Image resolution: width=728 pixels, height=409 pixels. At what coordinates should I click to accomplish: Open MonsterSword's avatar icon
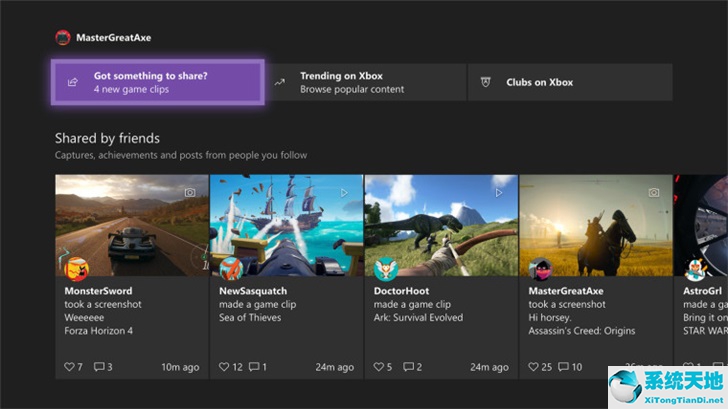click(77, 269)
